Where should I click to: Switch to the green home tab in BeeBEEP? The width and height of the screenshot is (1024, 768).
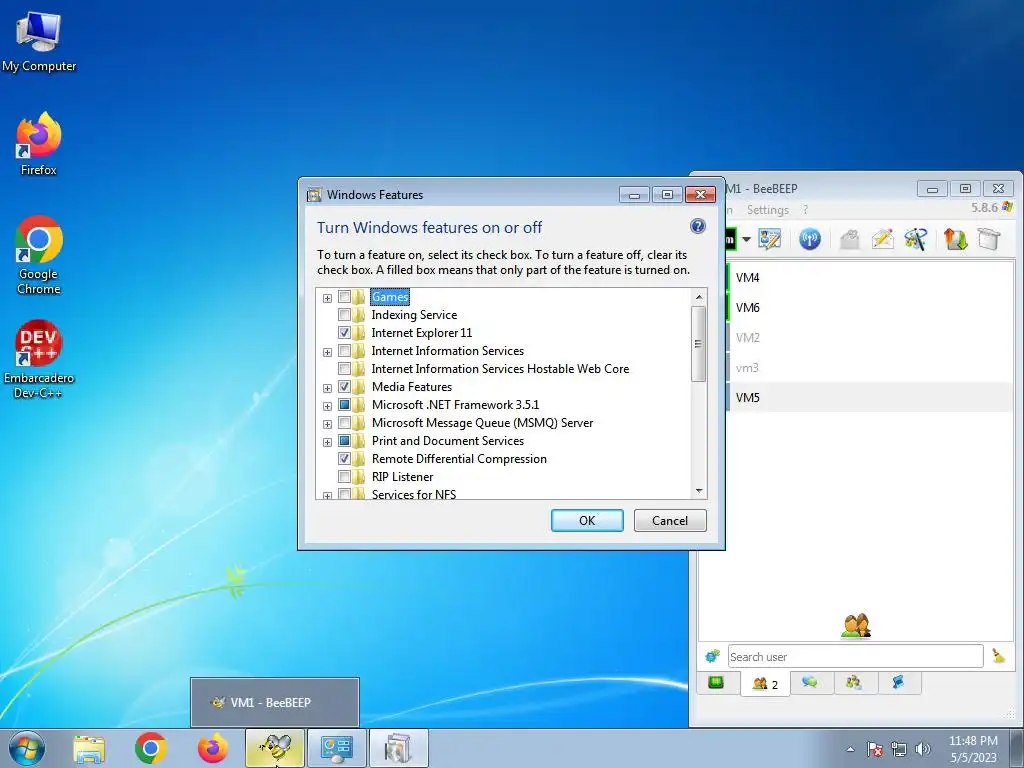pos(716,683)
